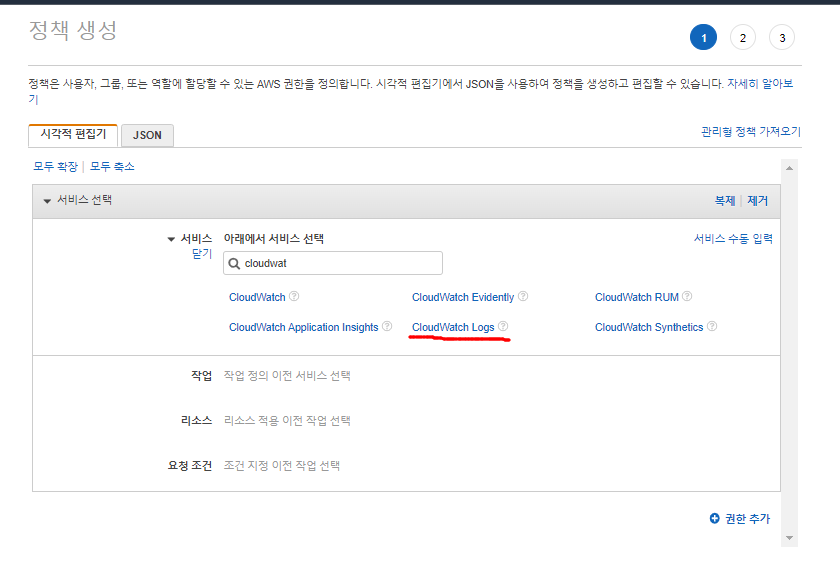Click text 조건 지정 이전 작업 선택
Image resolution: width=840 pixels, height=581 pixels.
pyautogui.click(x=282, y=465)
